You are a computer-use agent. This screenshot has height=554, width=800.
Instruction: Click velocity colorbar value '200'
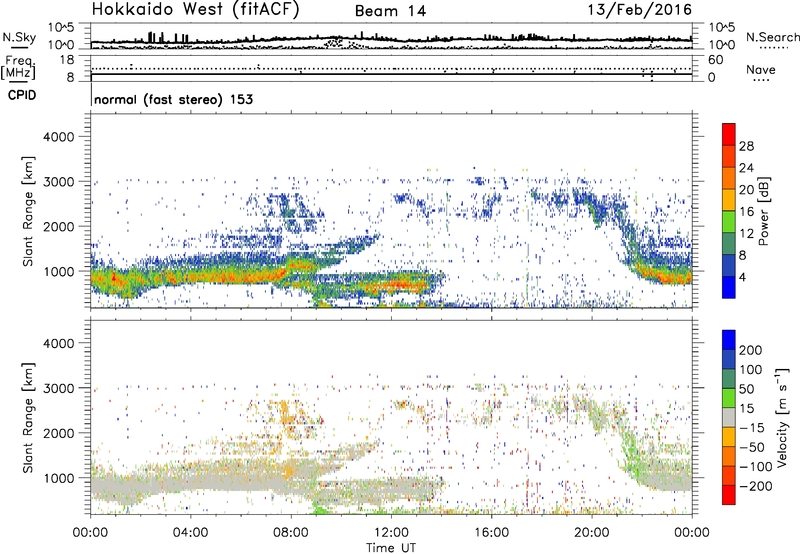(751, 350)
